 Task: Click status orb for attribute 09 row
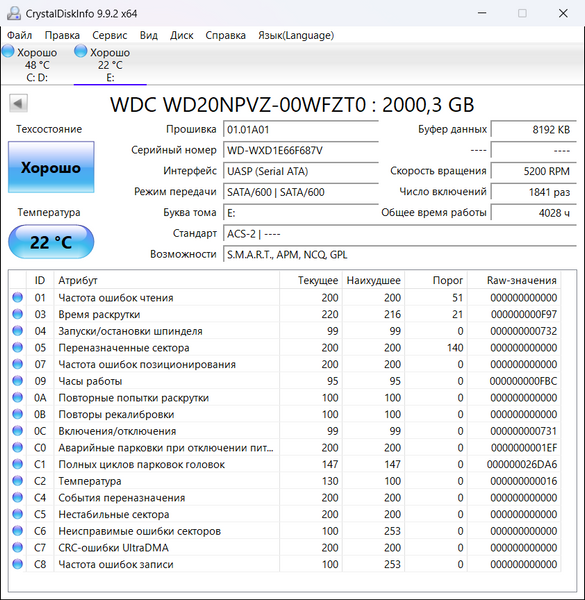pyautogui.click(x=18, y=381)
